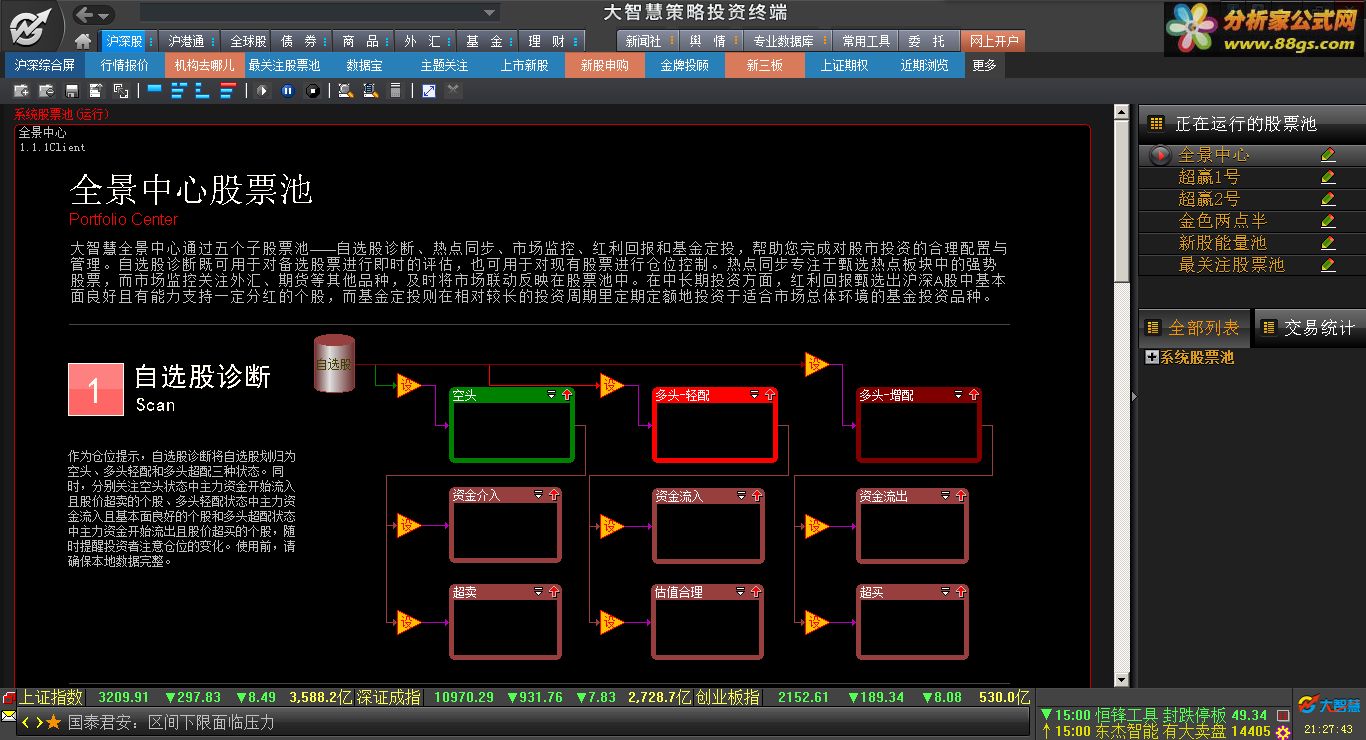
Task: Click the 常用工具 button
Action: point(866,41)
